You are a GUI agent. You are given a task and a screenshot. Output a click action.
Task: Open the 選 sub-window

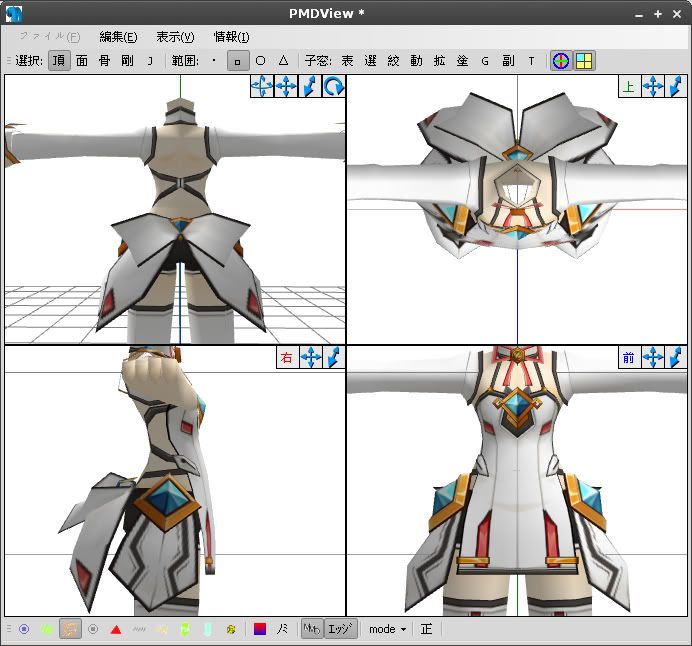tap(370, 61)
